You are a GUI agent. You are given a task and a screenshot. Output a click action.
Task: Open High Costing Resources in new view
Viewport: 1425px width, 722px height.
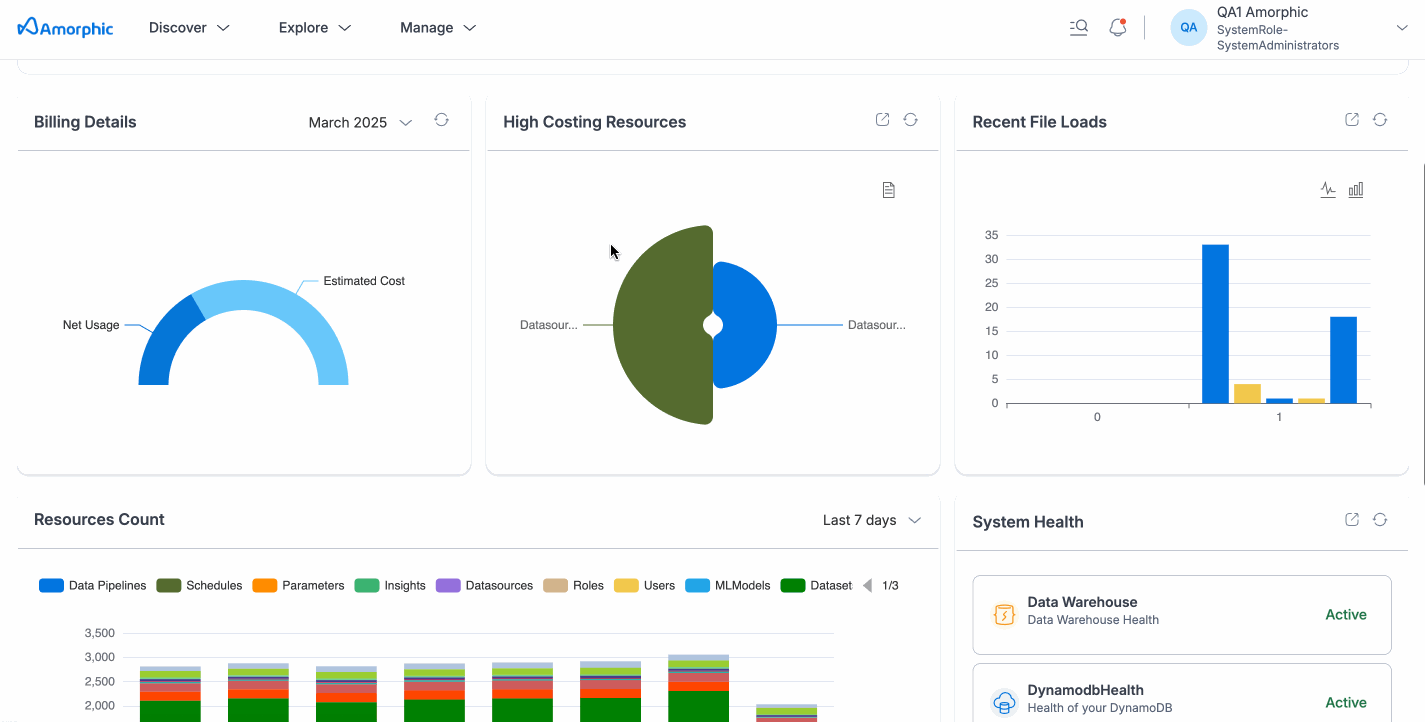tap(882, 120)
